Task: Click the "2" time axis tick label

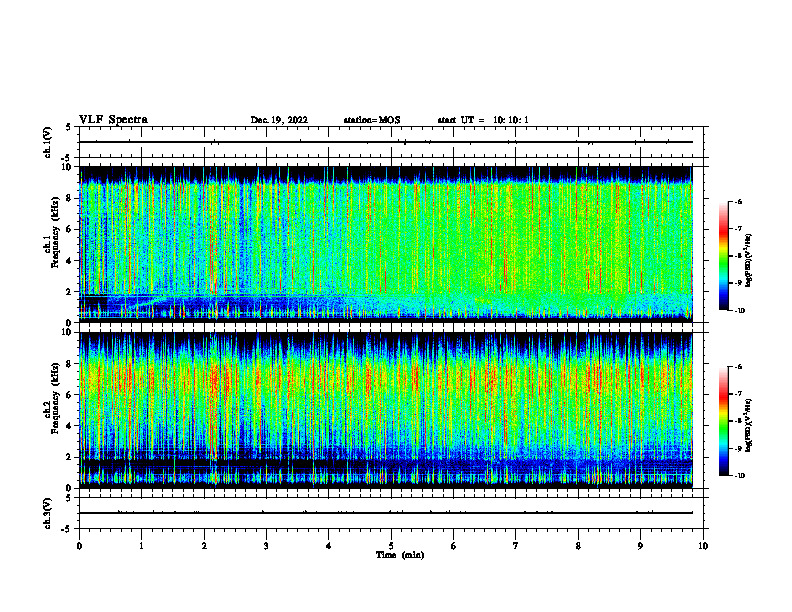Action: [204, 546]
